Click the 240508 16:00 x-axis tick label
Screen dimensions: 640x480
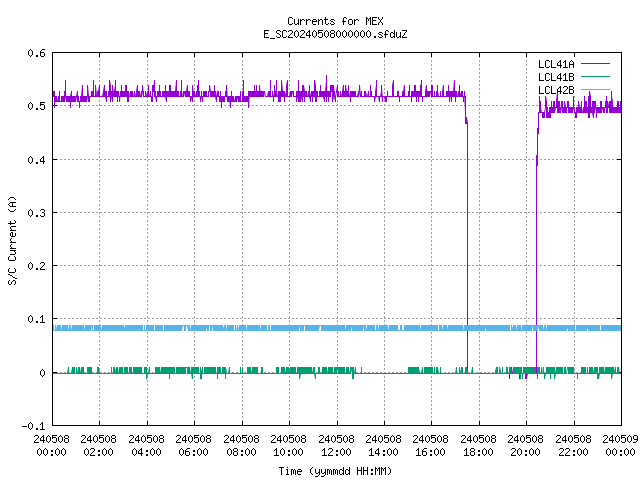point(430,446)
